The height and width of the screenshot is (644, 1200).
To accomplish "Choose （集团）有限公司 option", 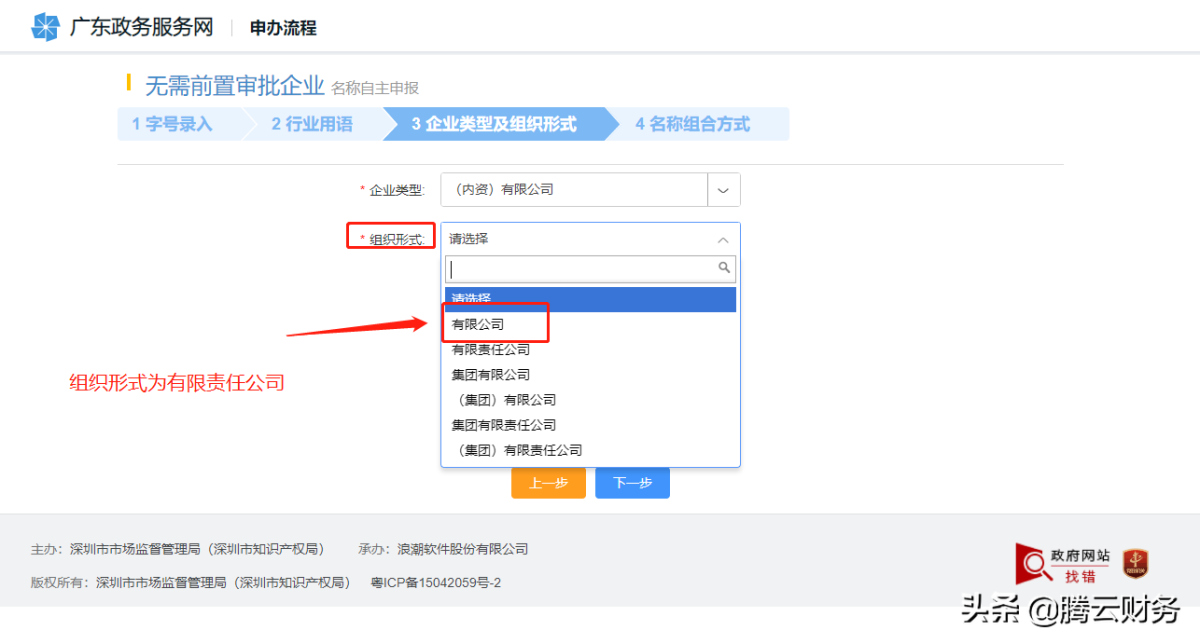I will point(503,400).
